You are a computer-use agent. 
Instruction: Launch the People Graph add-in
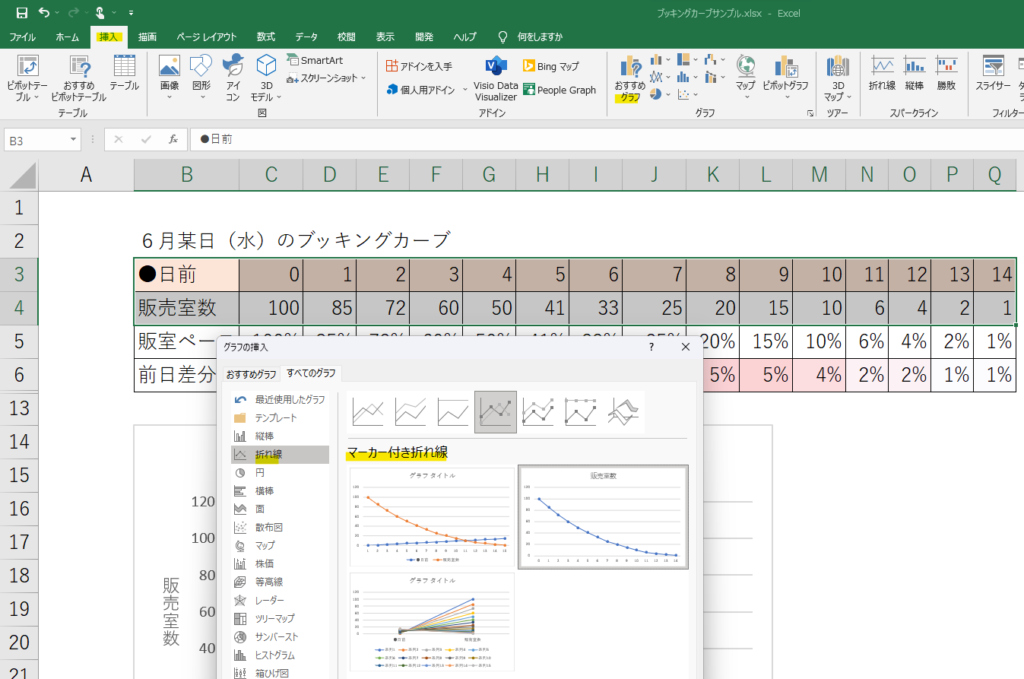pyautogui.click(x=557, y=90)
